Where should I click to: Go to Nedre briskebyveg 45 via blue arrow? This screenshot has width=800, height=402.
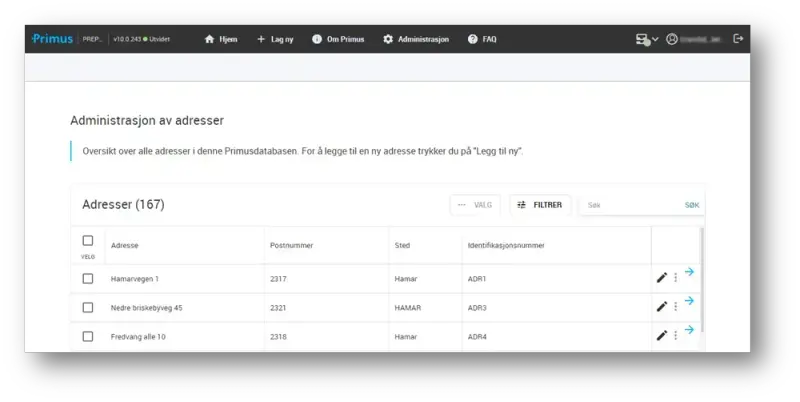tap(689, 301)
